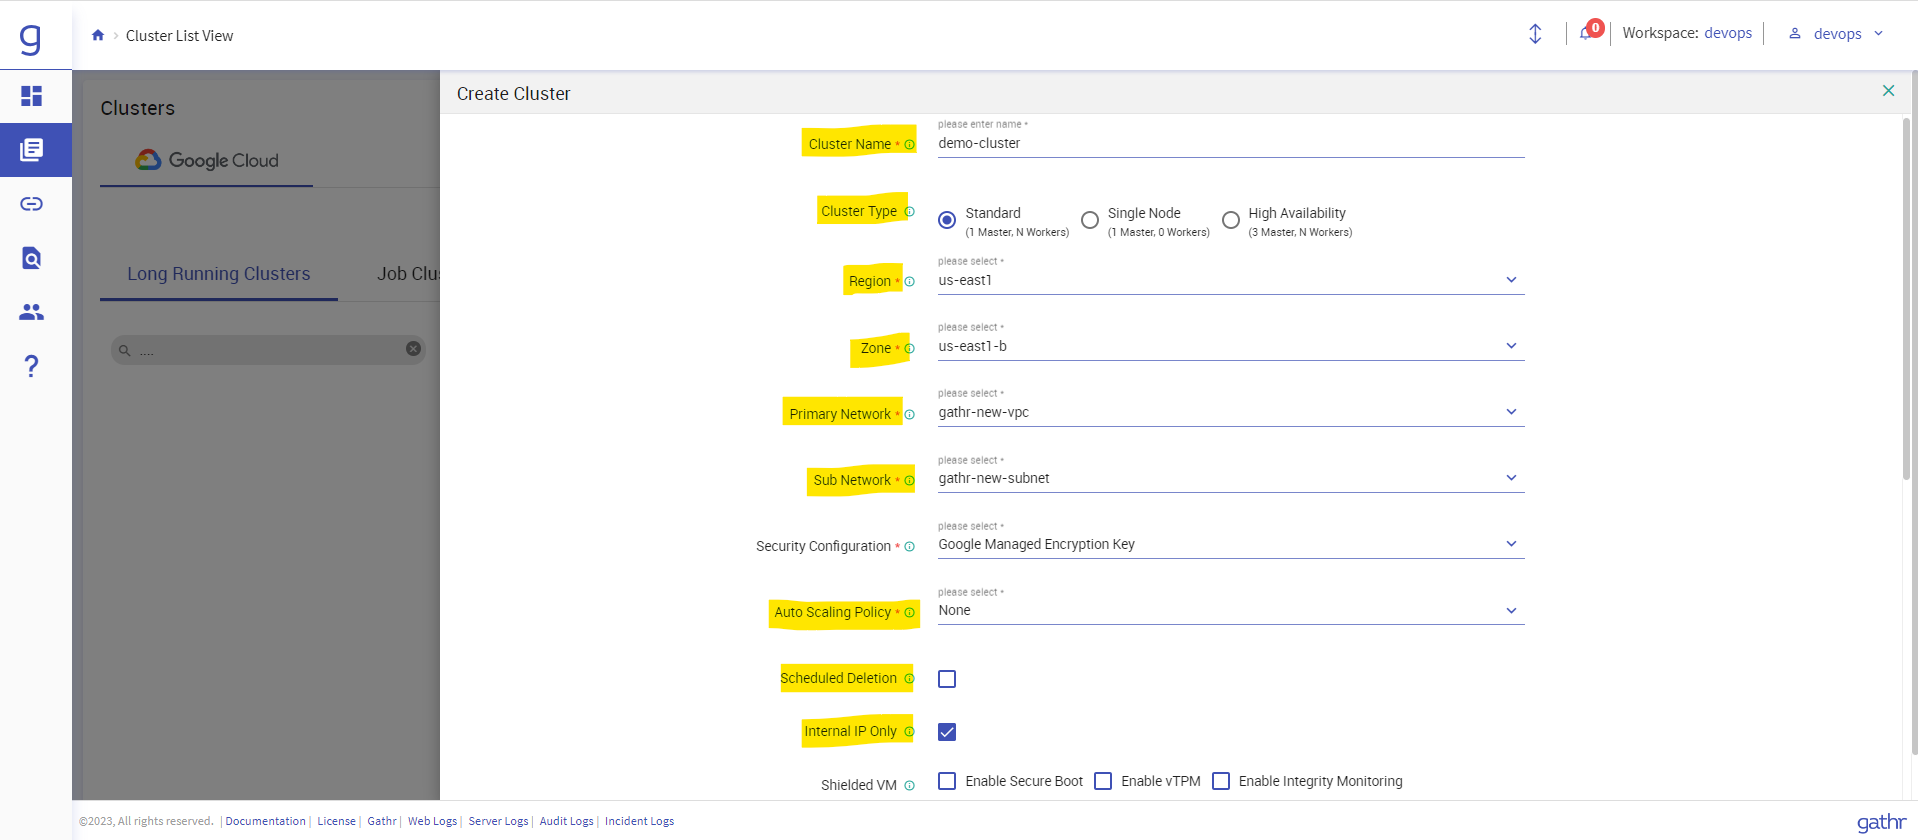The height and width of the screenshot is (840, 1918).
Task: Open the Audit Logs footer link
Action: coord(566,821)
